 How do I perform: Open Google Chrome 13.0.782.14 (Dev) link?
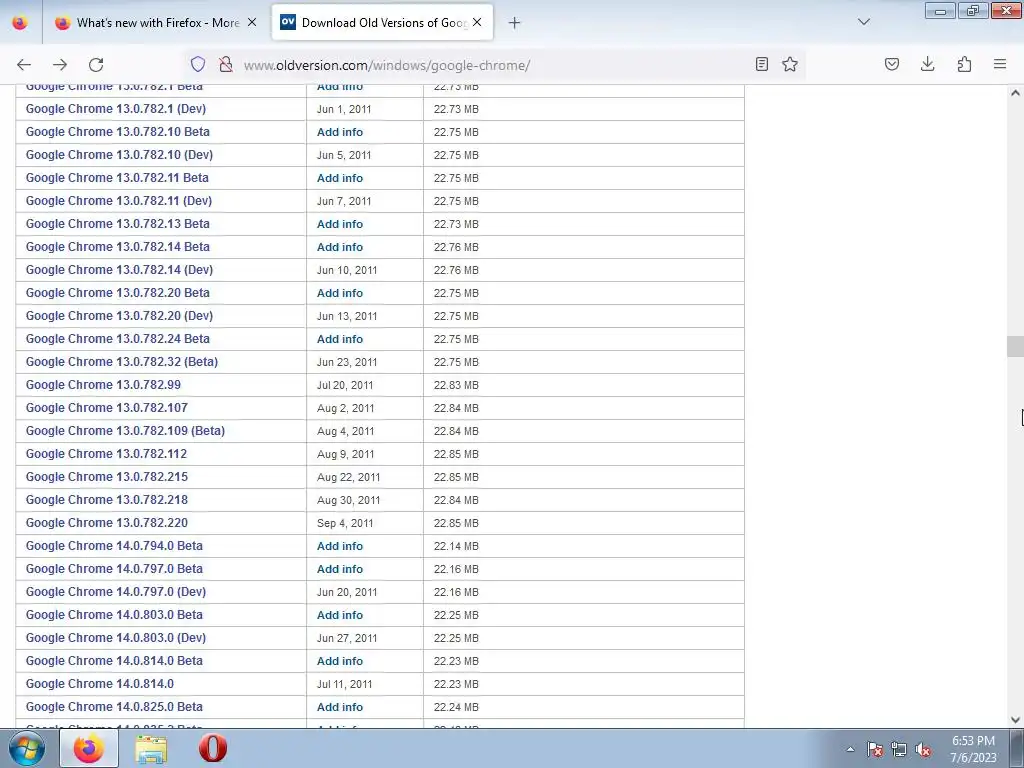(x=120, y=270)
